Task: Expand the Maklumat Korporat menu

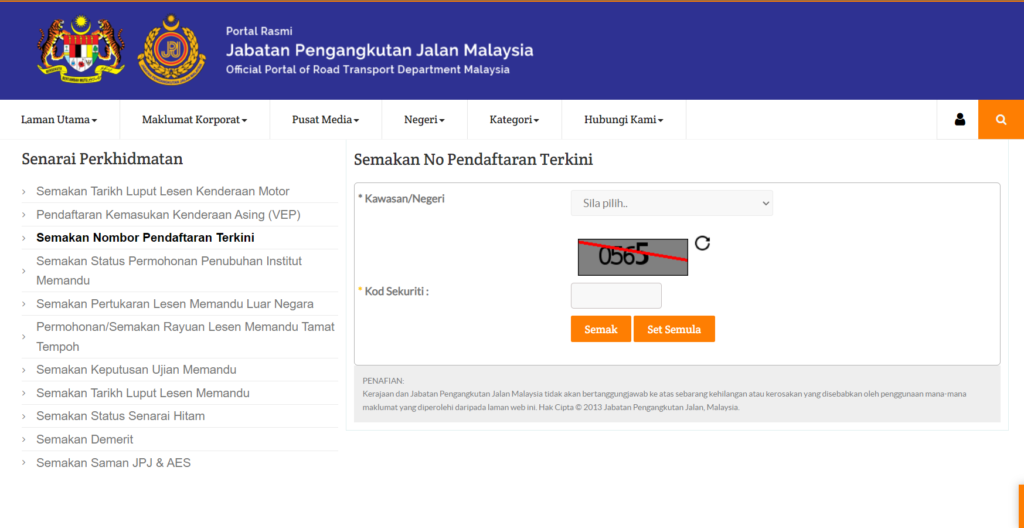Action: [195, 120]
